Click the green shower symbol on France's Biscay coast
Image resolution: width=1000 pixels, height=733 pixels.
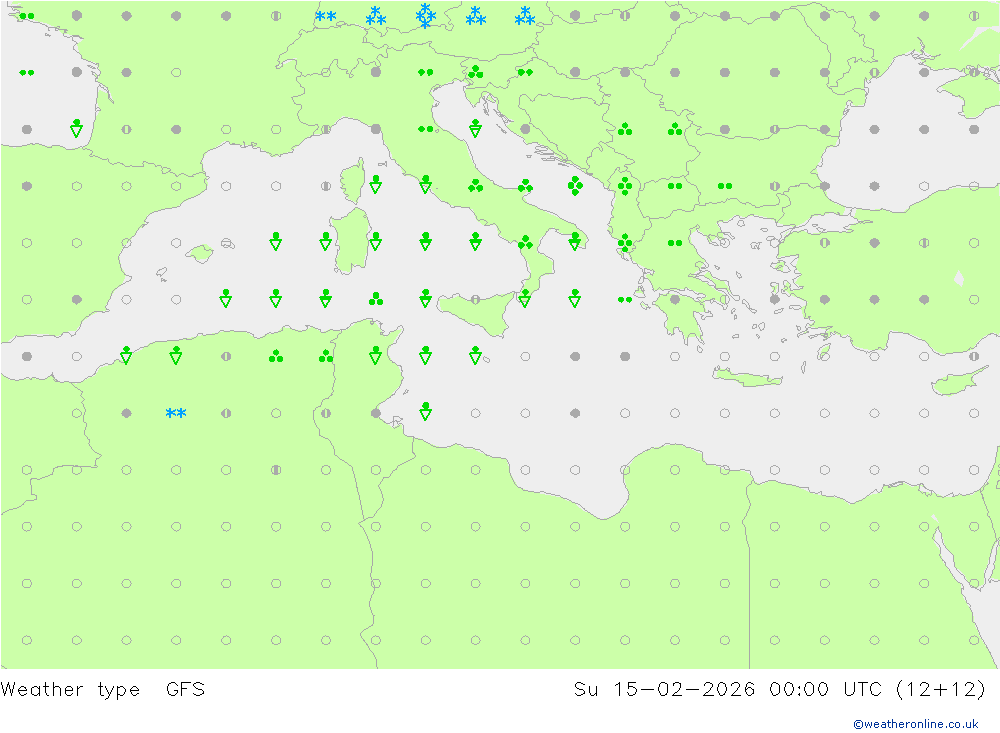click(77, 128)
